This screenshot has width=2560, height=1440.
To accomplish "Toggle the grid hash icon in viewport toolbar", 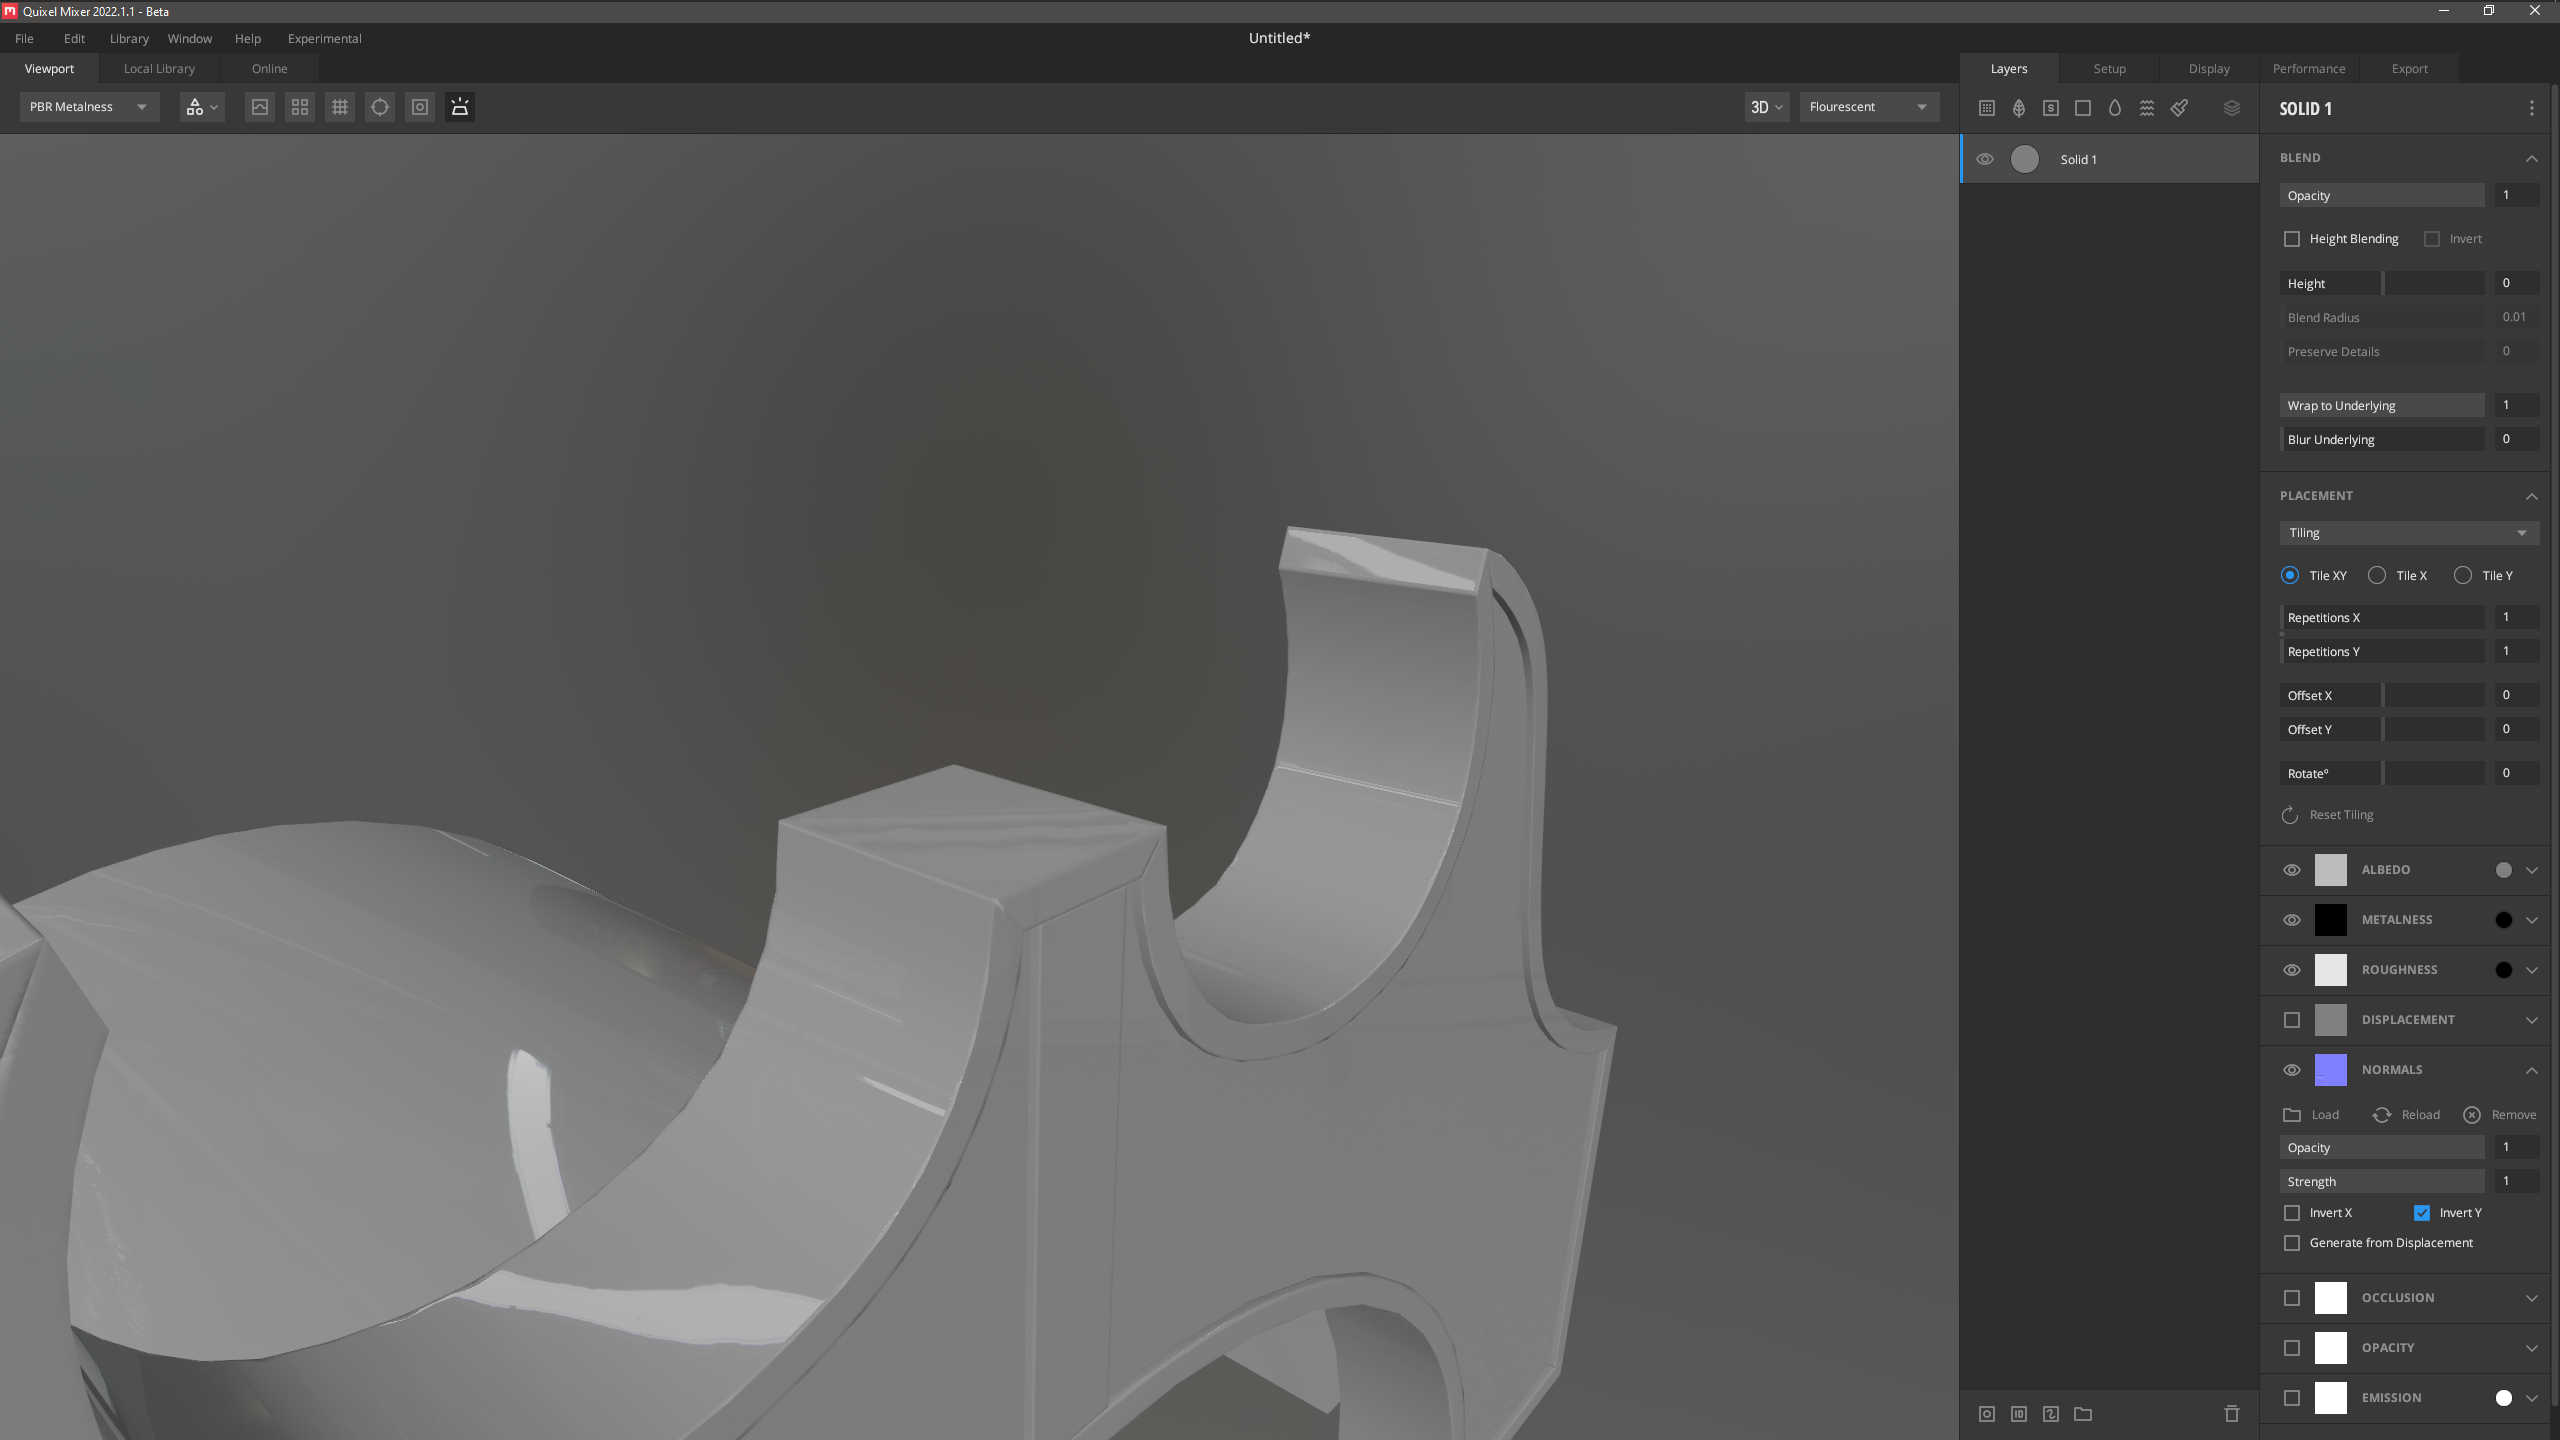I will 340,107.
